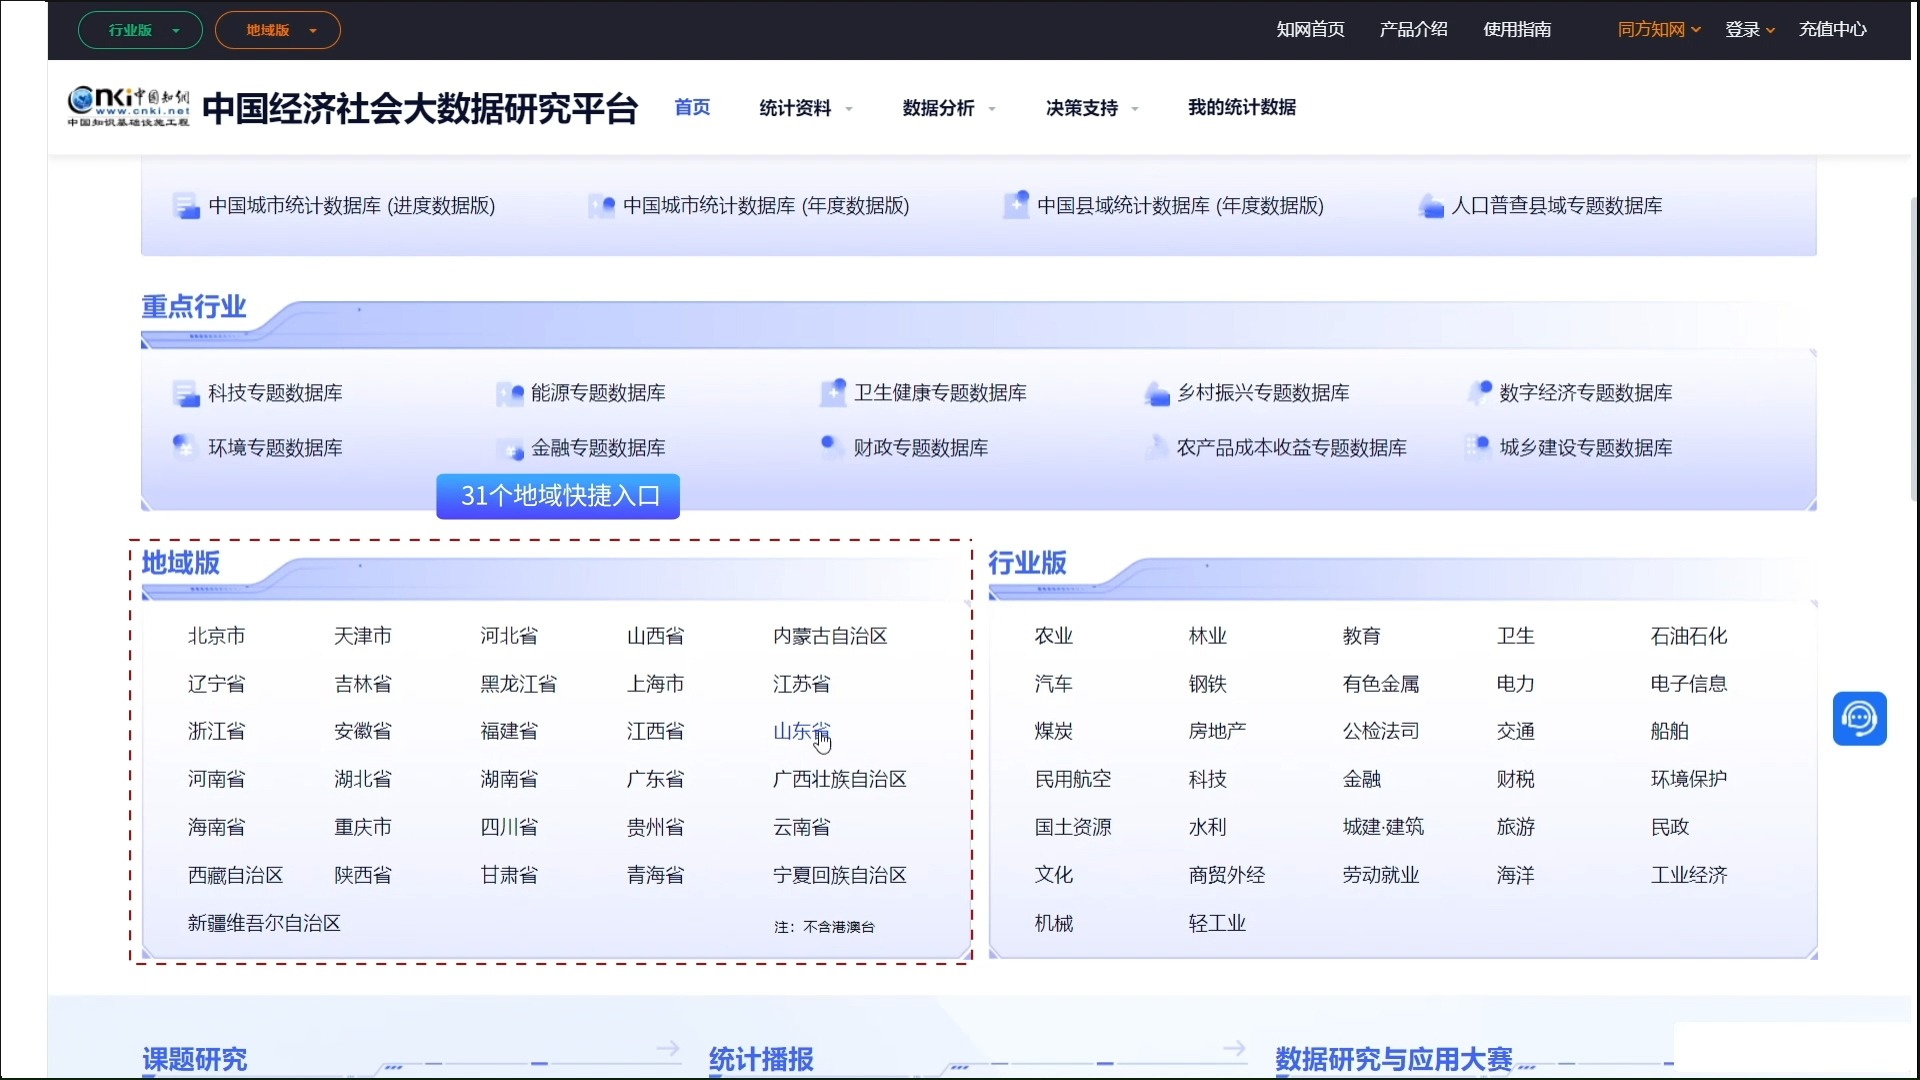Select 农业 industry

pyautogui.click(x=1053, y=636)
